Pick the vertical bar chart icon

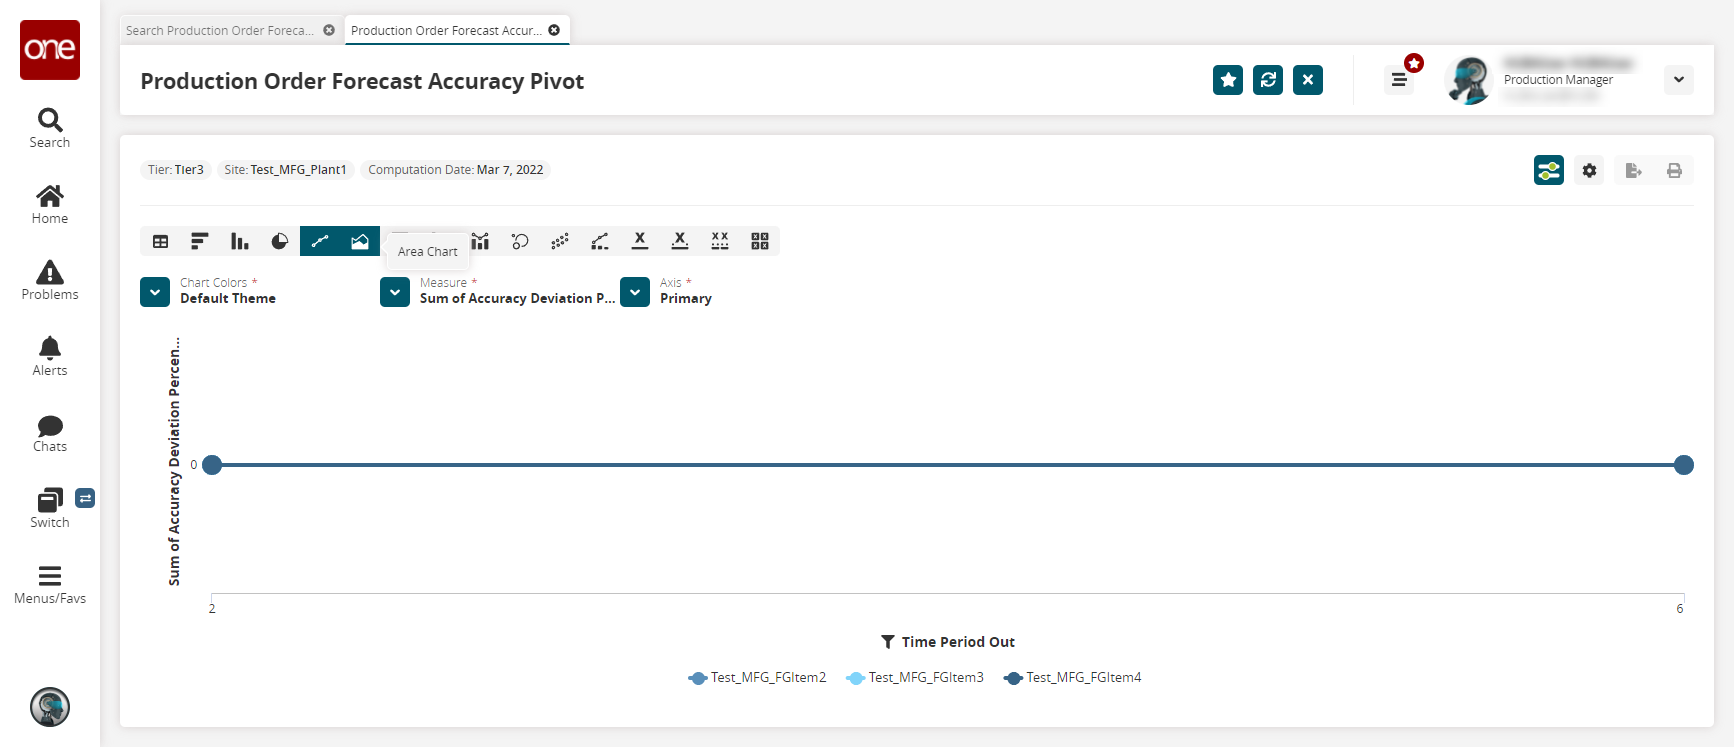click(x=240, y=241)
